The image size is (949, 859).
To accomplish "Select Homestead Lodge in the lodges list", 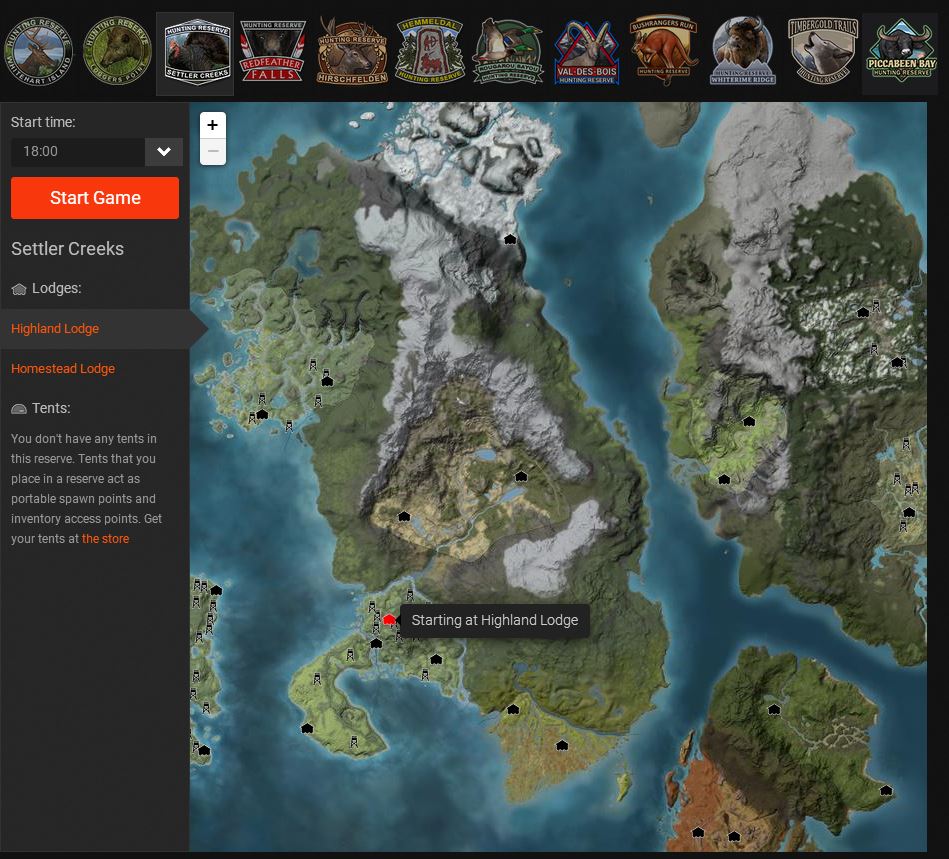I will 63,369.
